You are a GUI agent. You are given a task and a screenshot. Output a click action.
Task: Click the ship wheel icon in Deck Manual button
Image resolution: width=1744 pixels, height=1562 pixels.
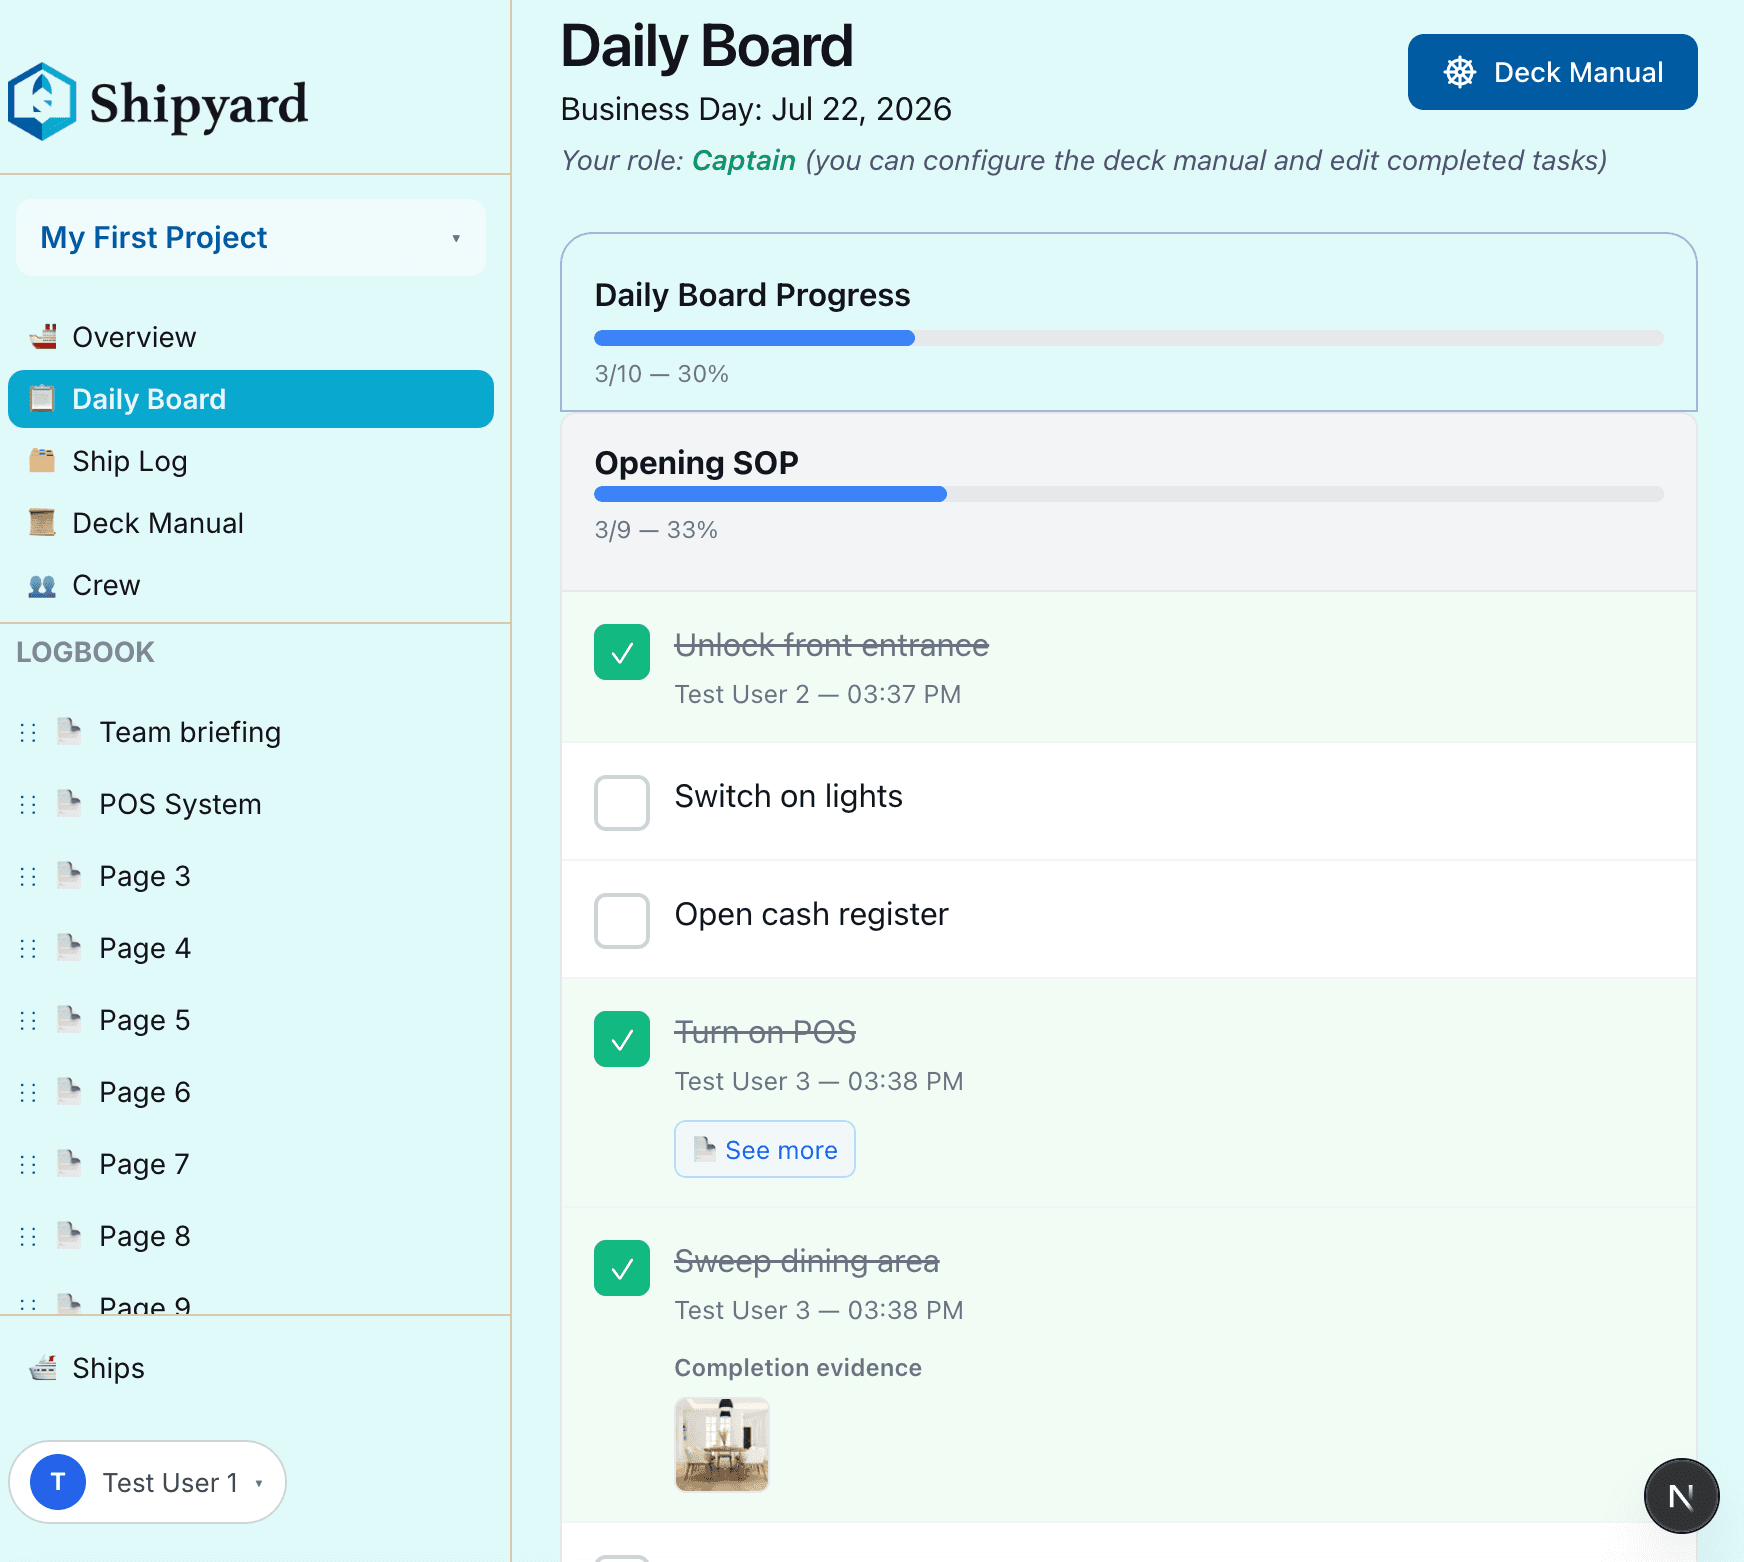(1460, 72)
